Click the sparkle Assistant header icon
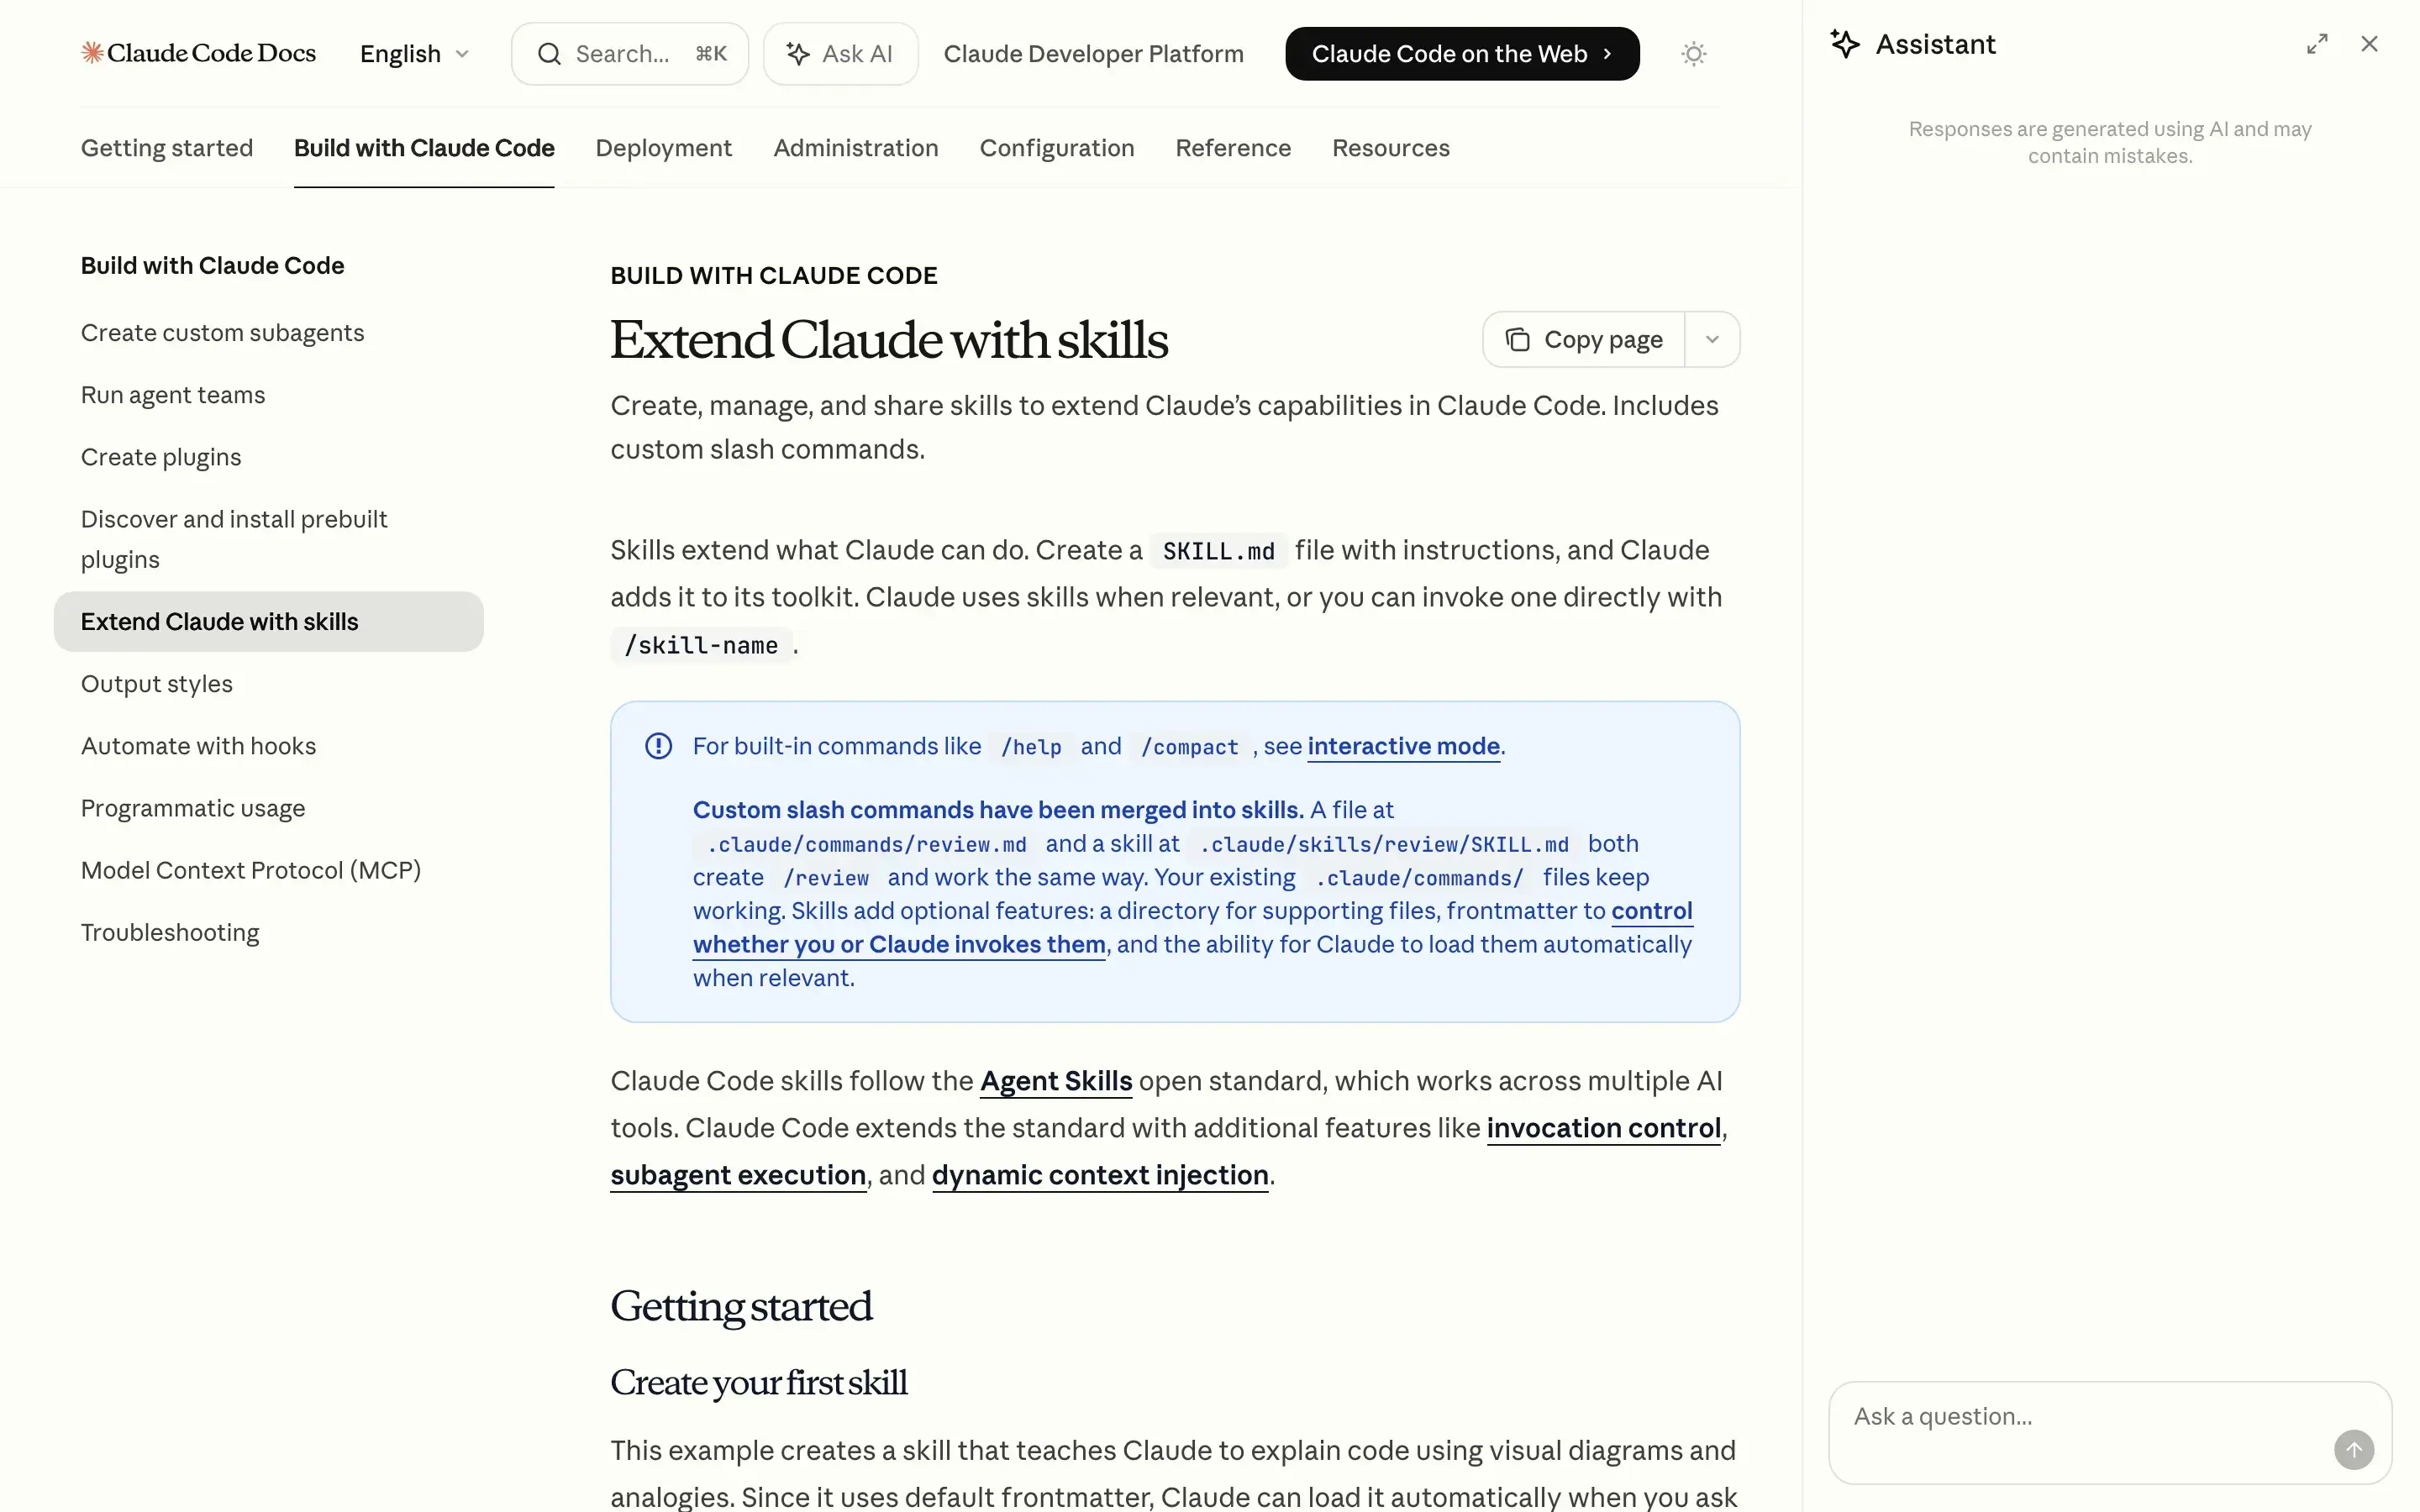 [1845, 44]
